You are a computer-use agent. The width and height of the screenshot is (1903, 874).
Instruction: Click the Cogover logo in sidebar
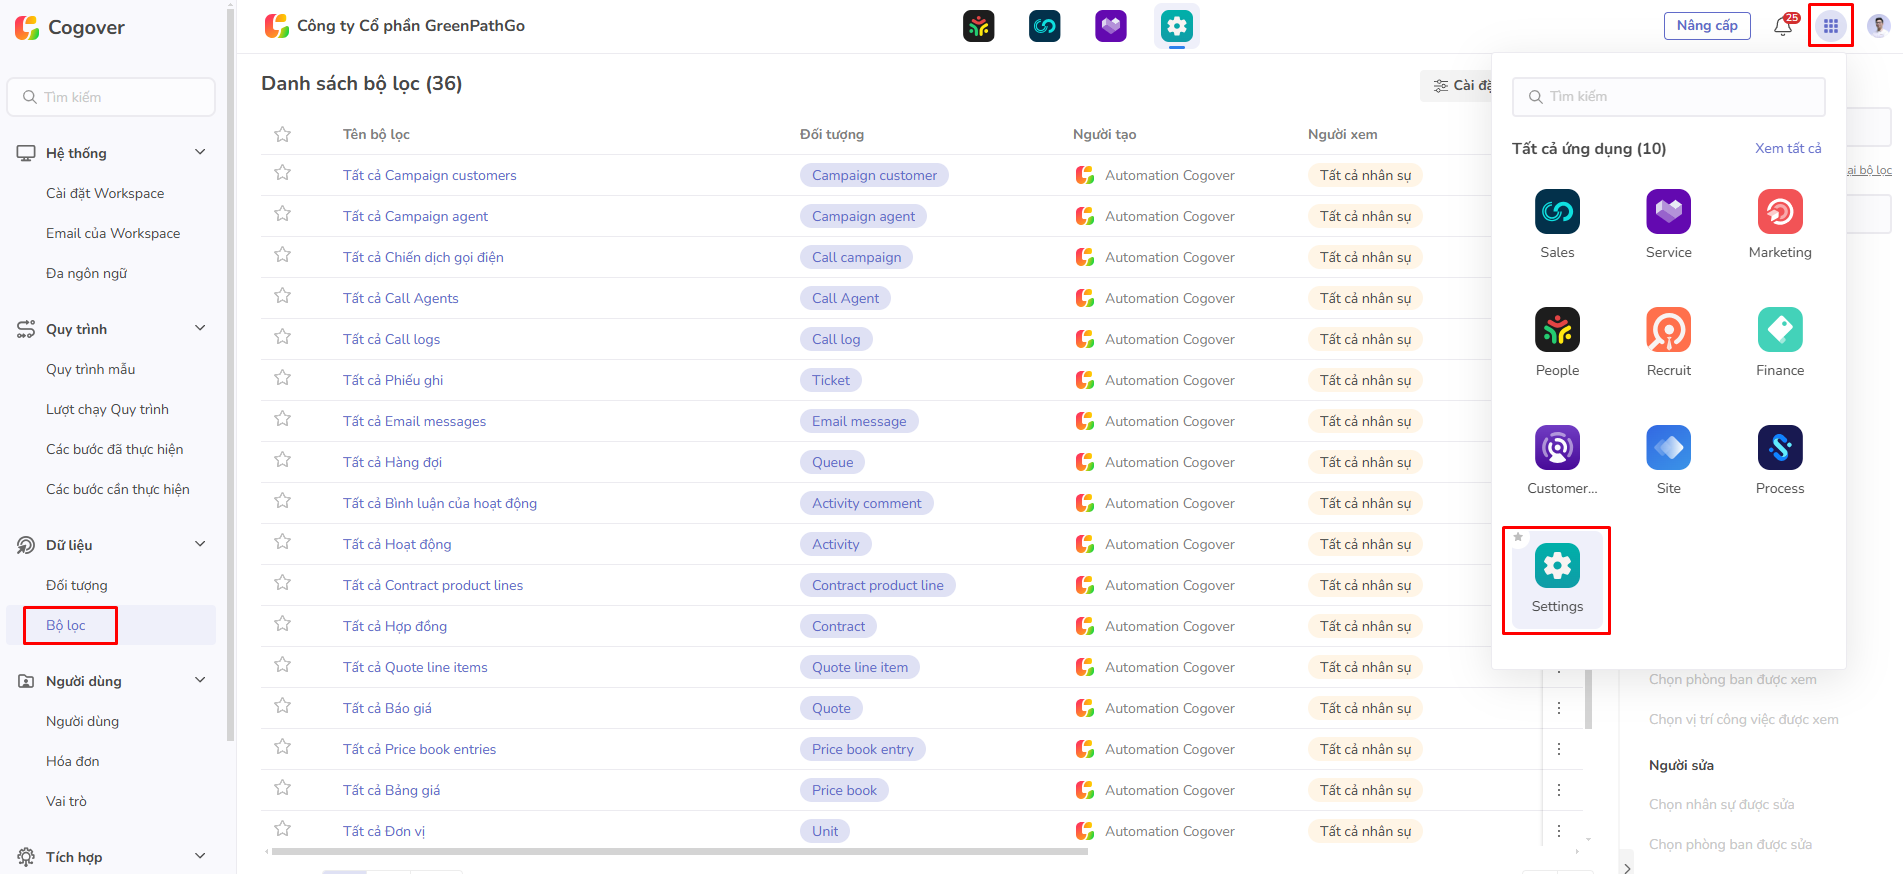70,27
